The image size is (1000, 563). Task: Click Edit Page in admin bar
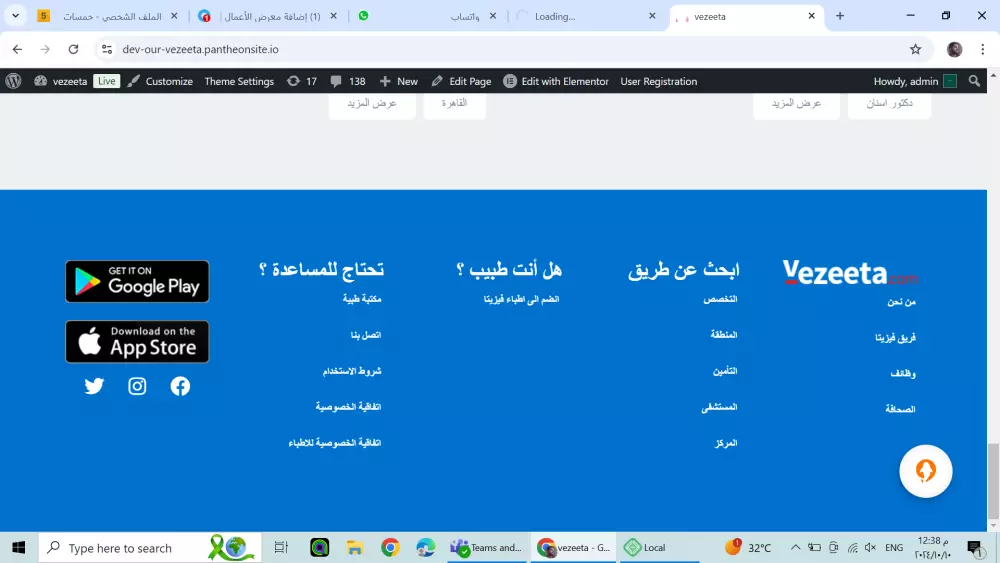(x=461, y=81)
